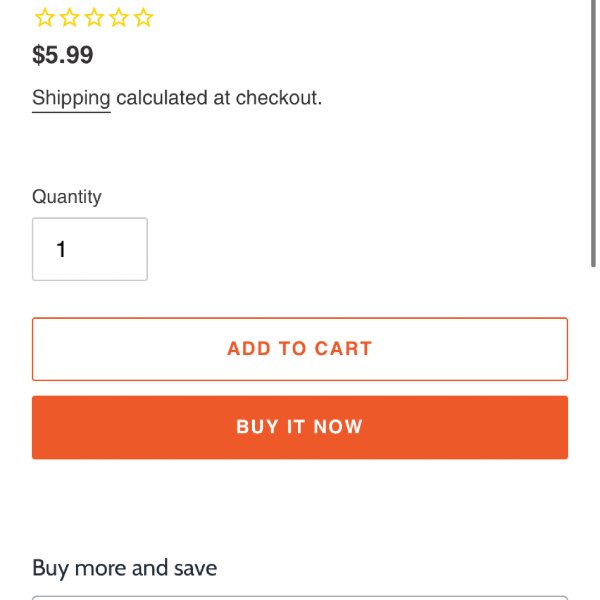Give five stars with the last star
Screen dimensions: 600x600
coord(143,18)
